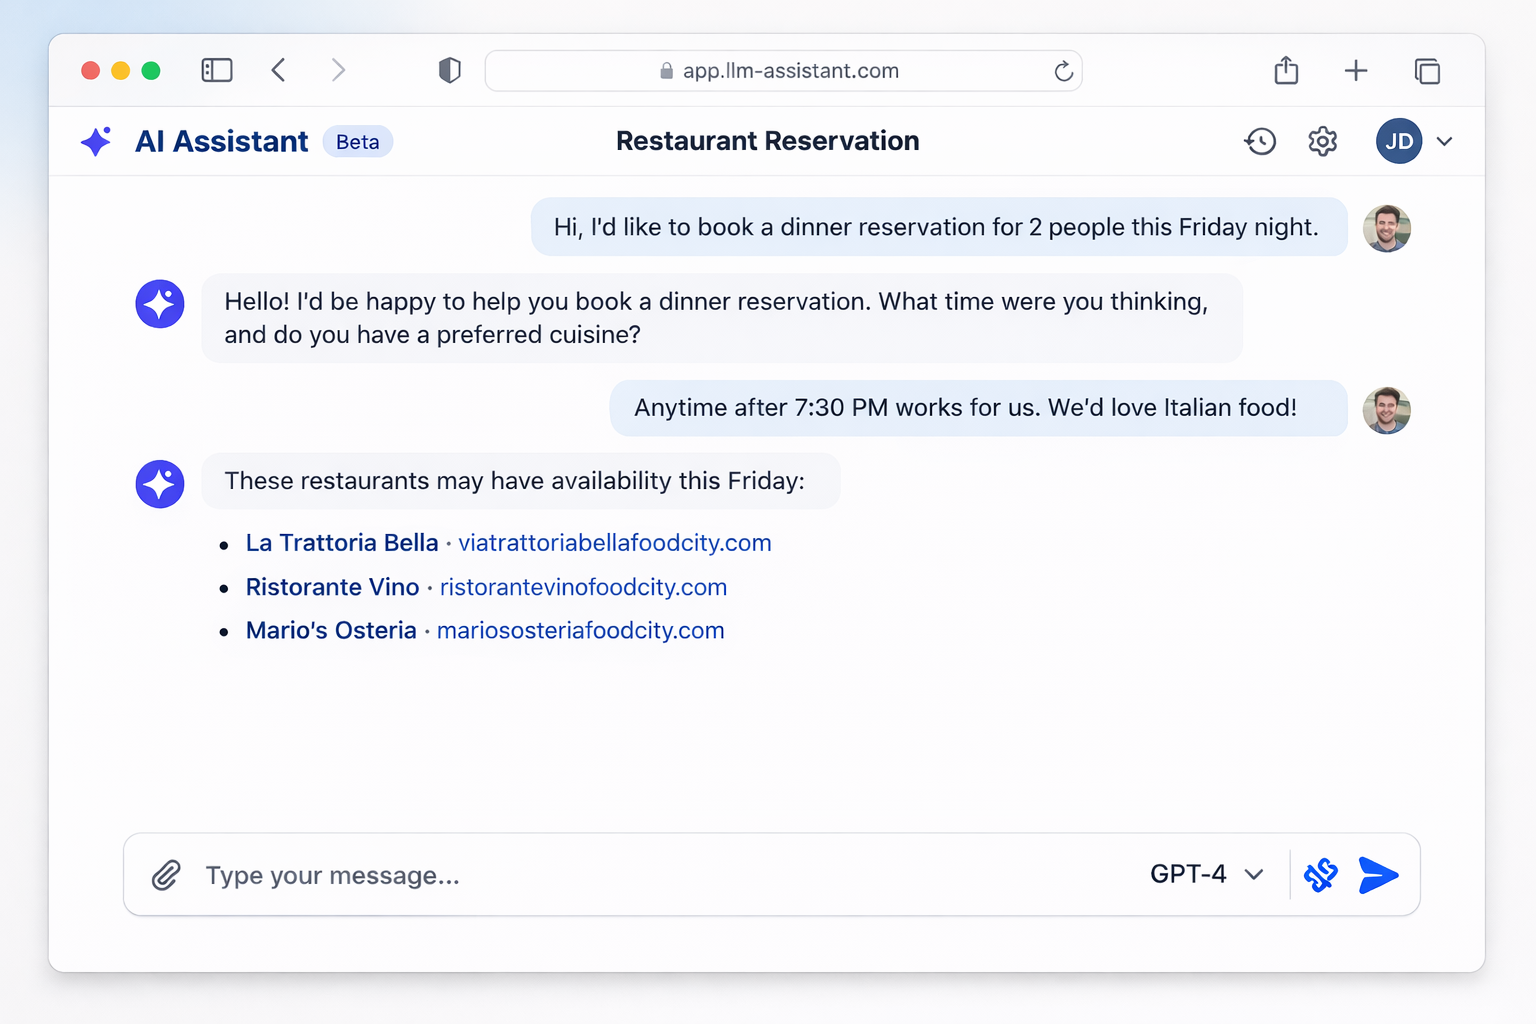Go back to previous page
This screenshot has height=1024, width=1536.
279,71
